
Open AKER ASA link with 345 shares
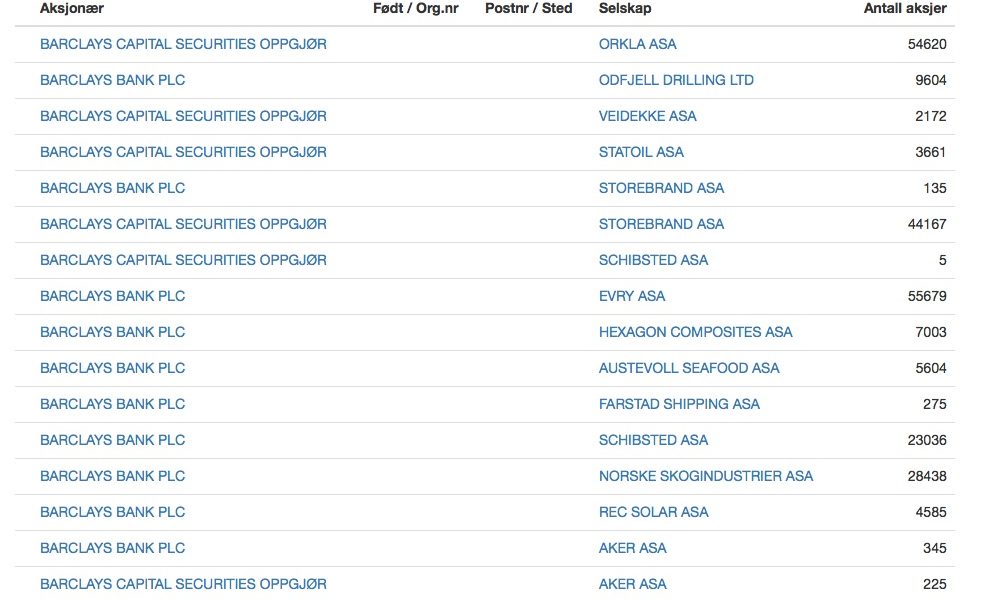(x=632, y=549)
